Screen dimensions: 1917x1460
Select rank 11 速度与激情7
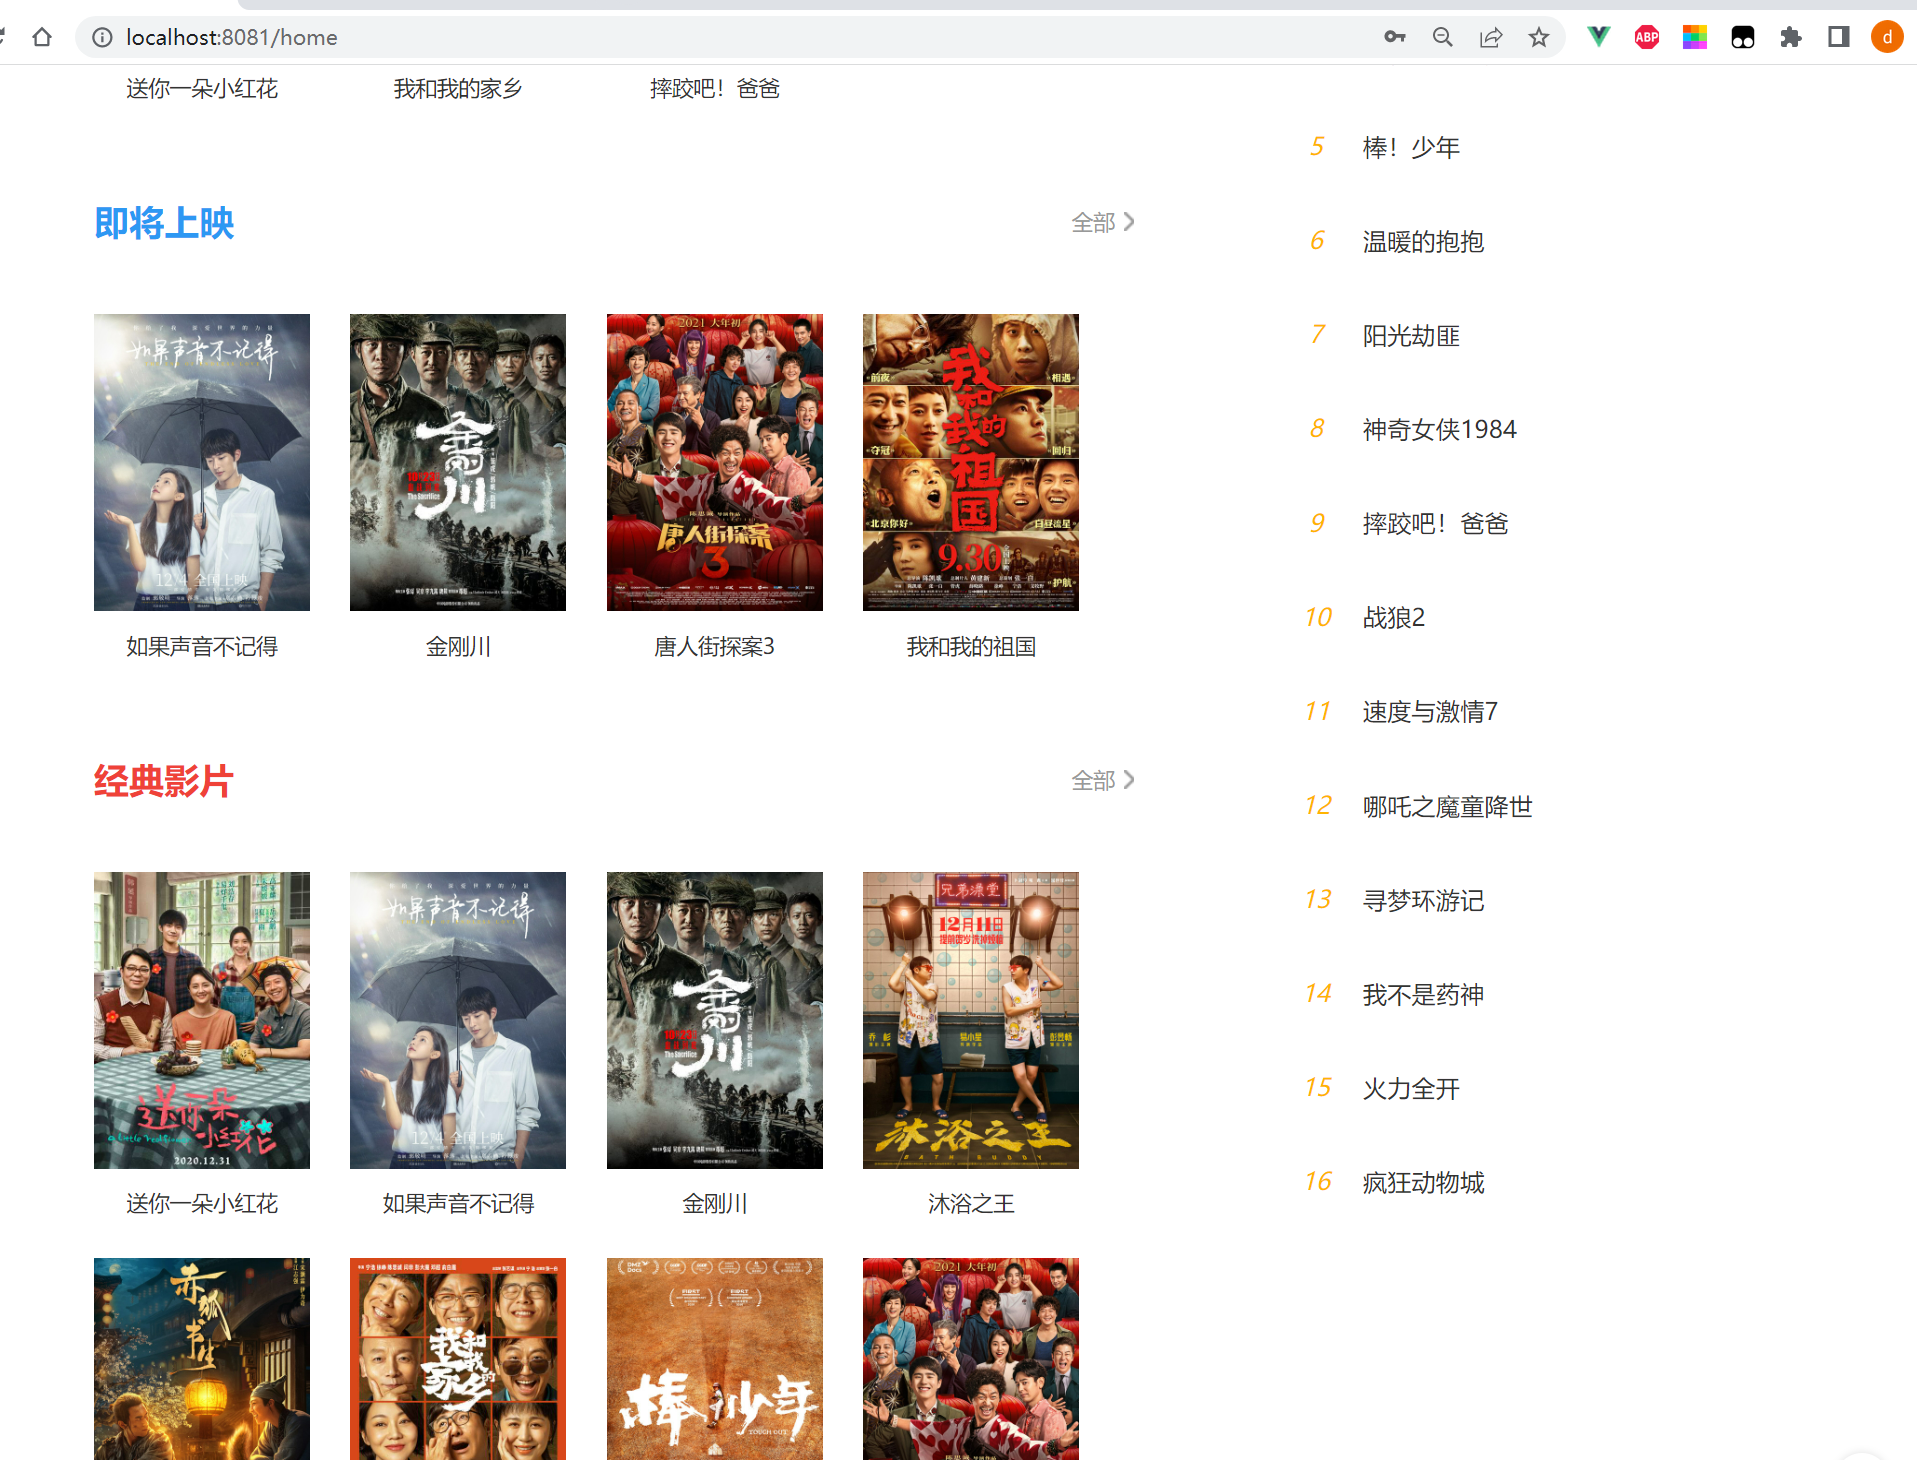coord(1430,712)
